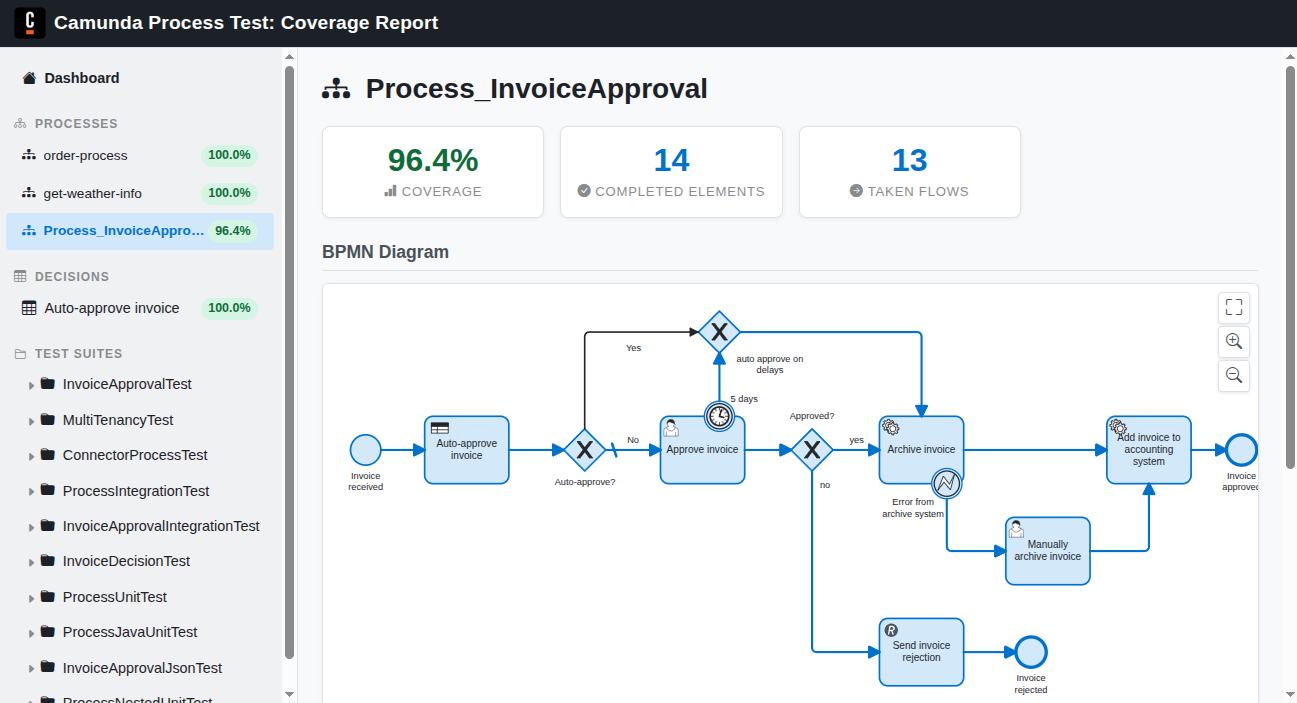Zoom out of the BPMN diagram
The image size is (1297, 703).
coord(1234,375)
